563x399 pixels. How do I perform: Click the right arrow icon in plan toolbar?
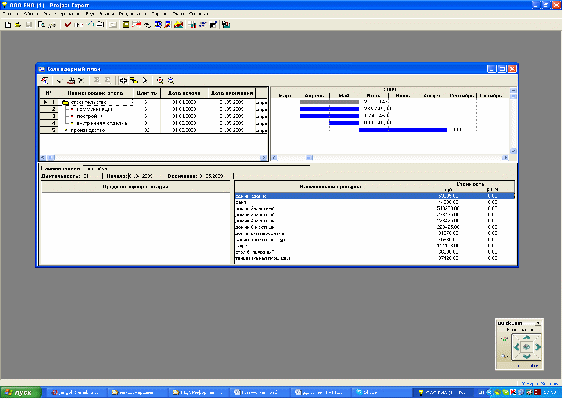[145, 80]
